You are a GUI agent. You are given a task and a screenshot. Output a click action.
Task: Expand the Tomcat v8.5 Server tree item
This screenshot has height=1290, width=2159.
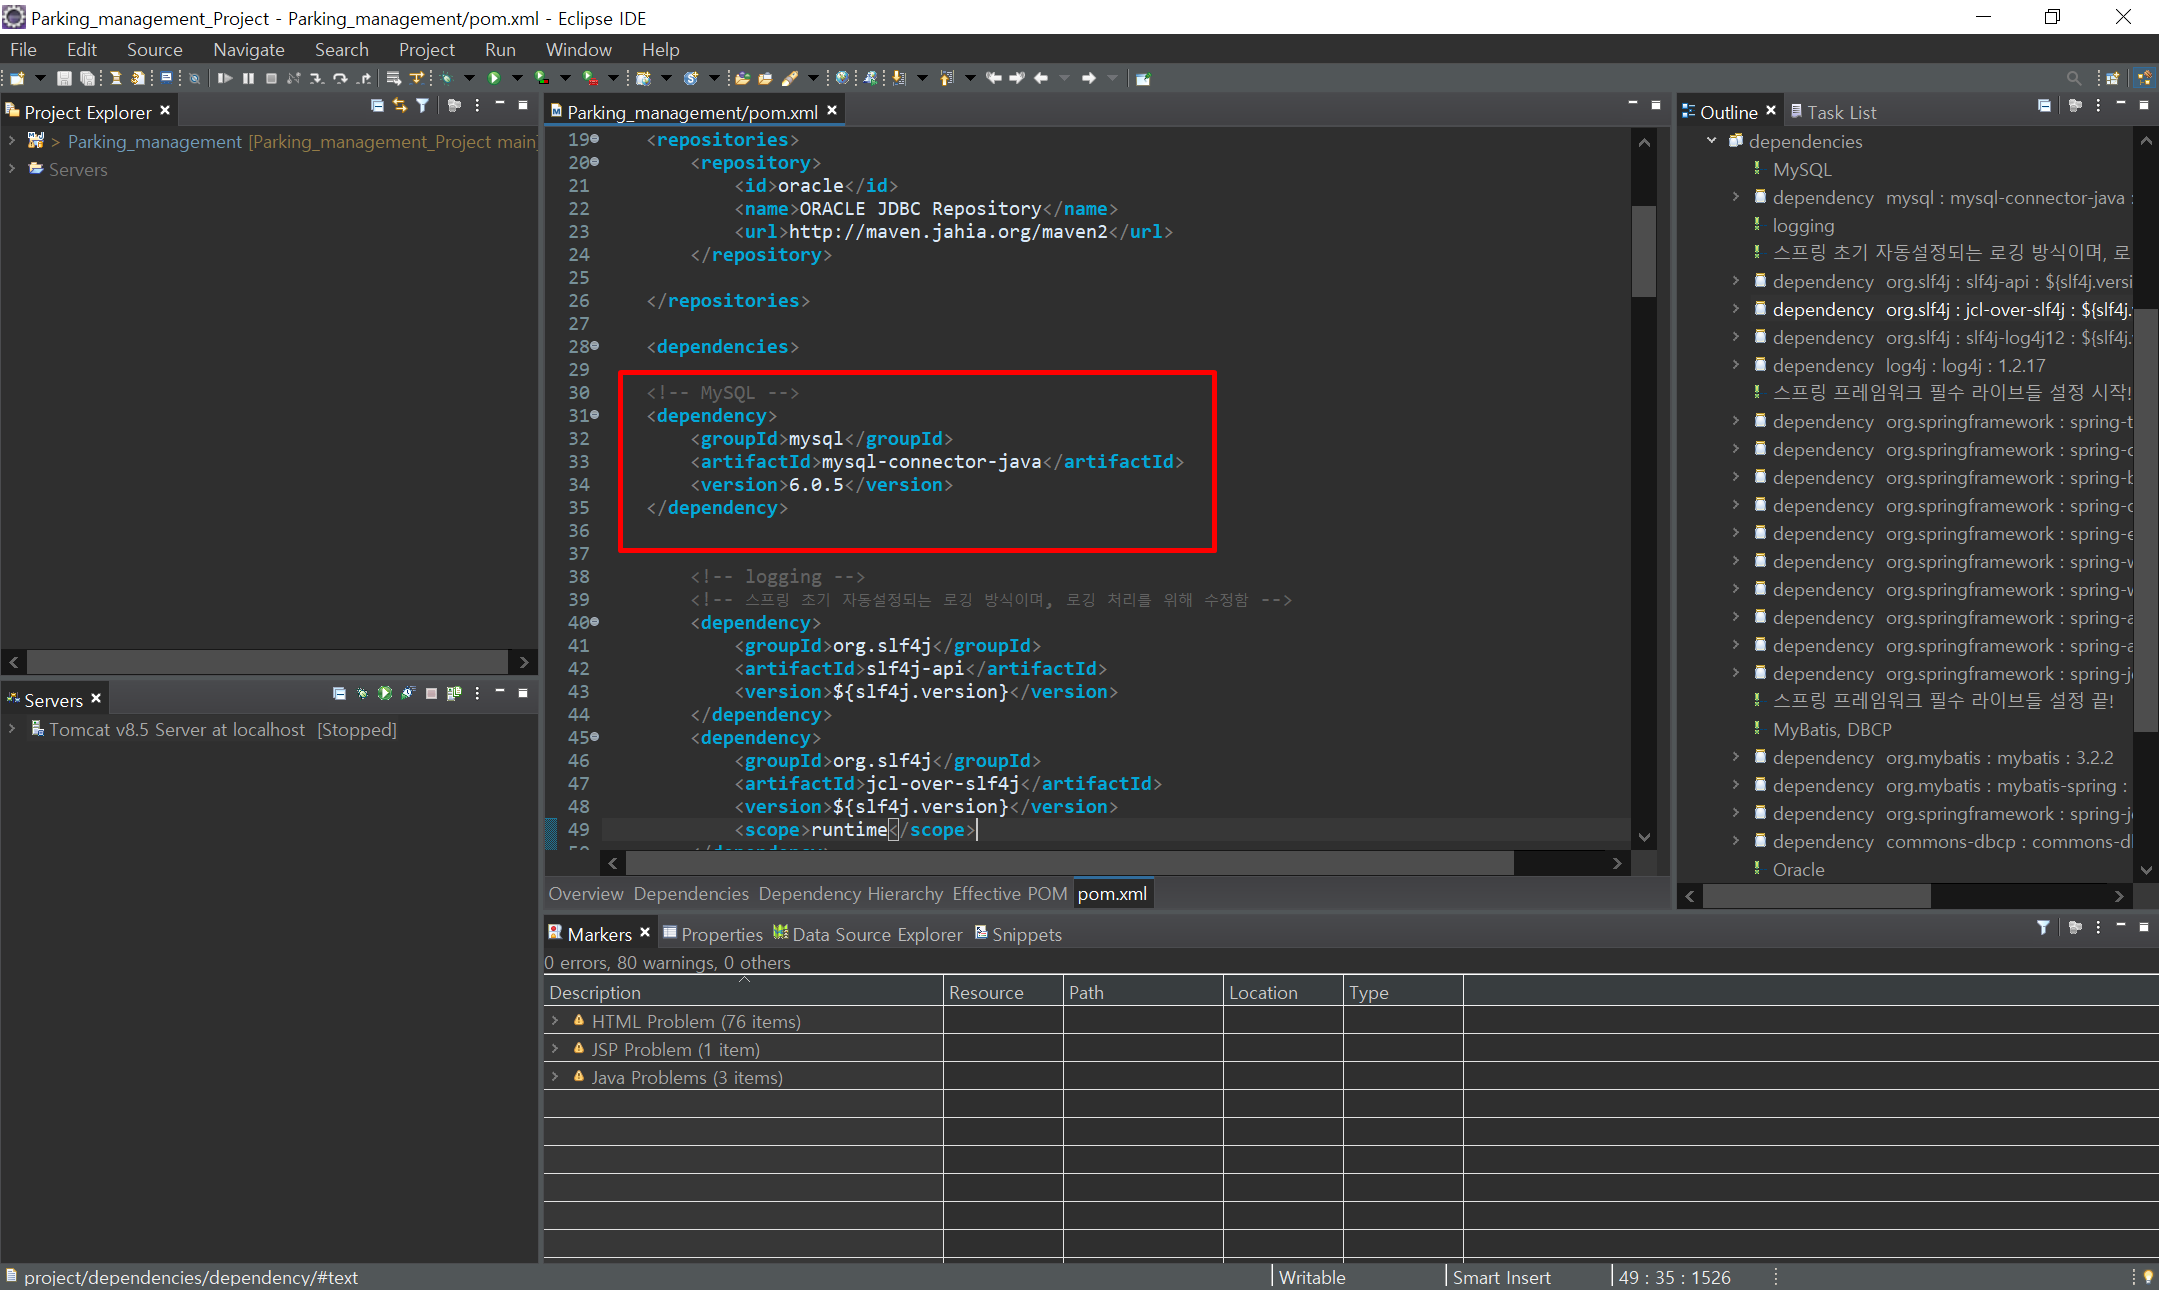tap(12, 729)
